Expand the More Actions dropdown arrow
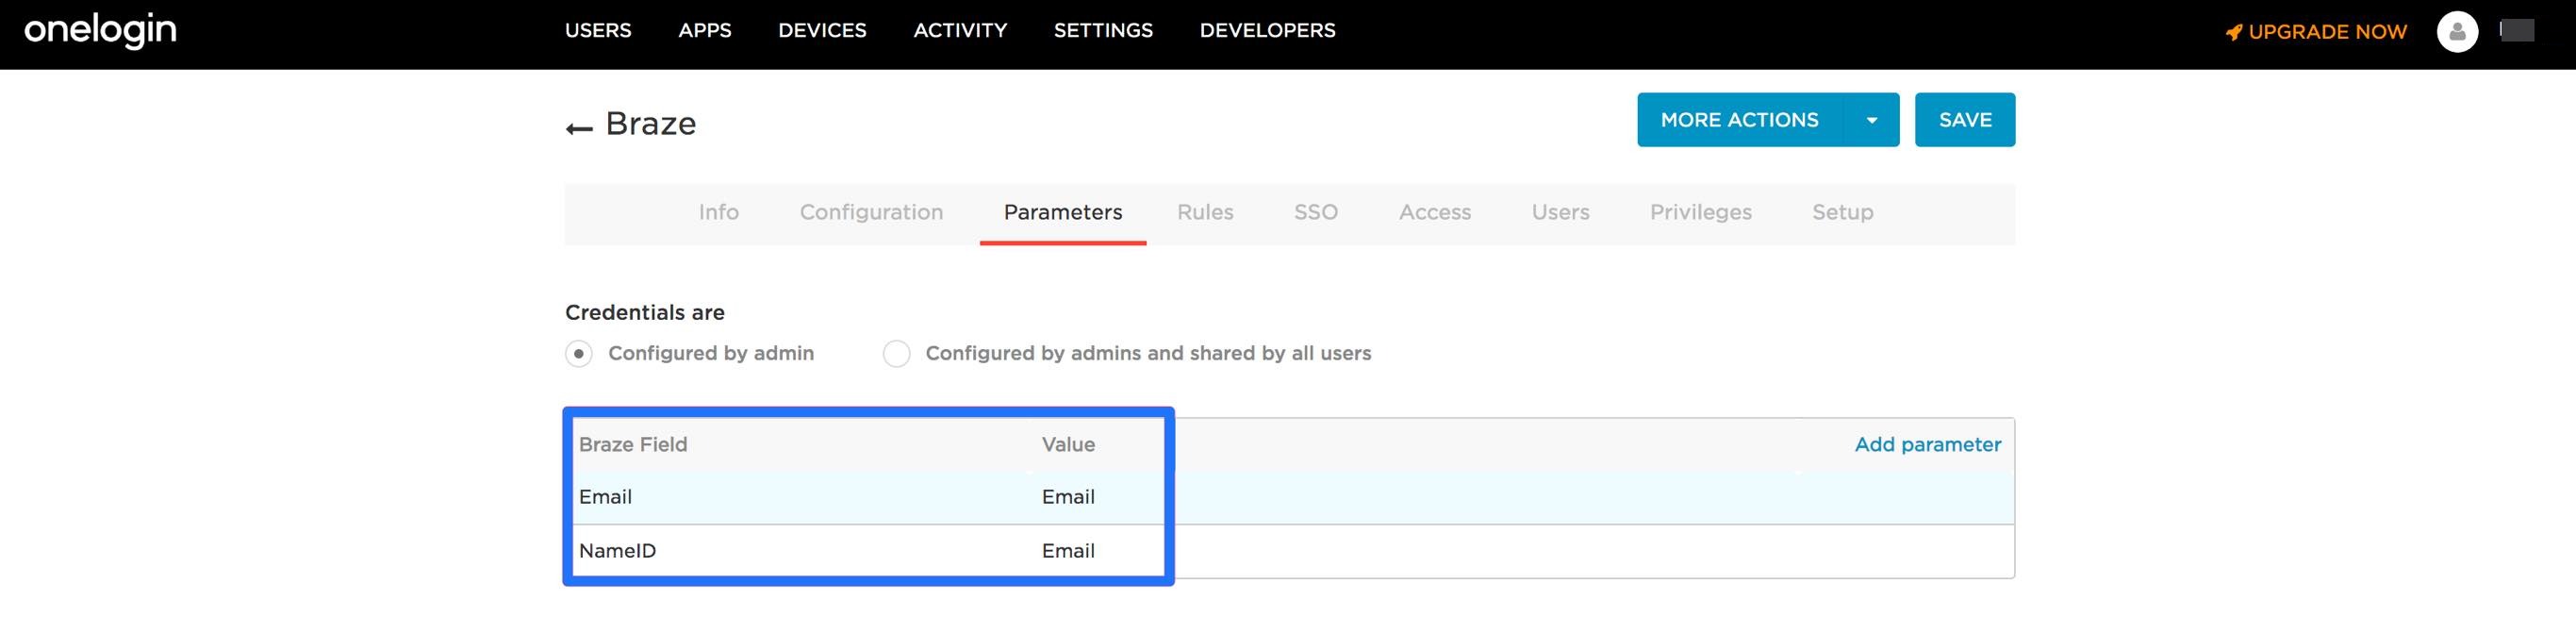The width and height of the screenshot is (2576, 617). pyautogui.click(x=1871, y=120)
